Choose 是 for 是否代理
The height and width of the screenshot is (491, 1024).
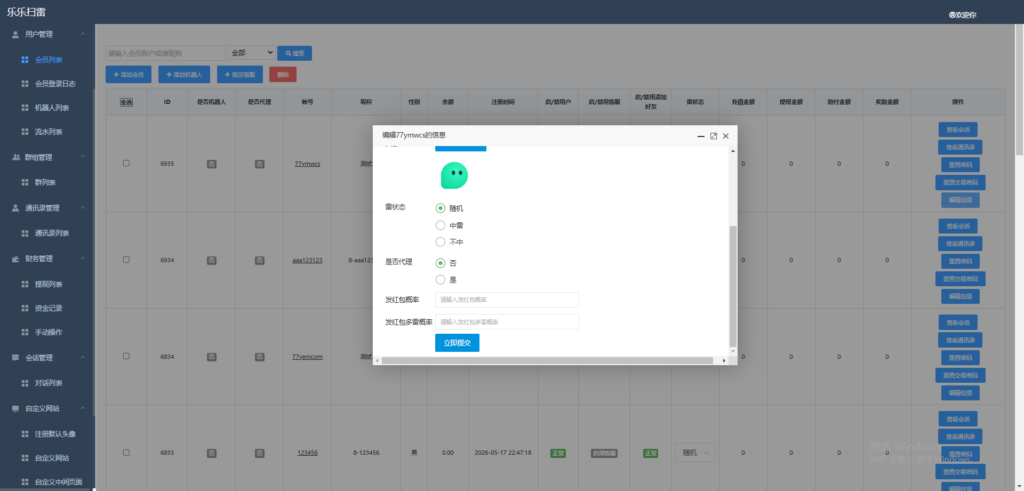(440, 279)
